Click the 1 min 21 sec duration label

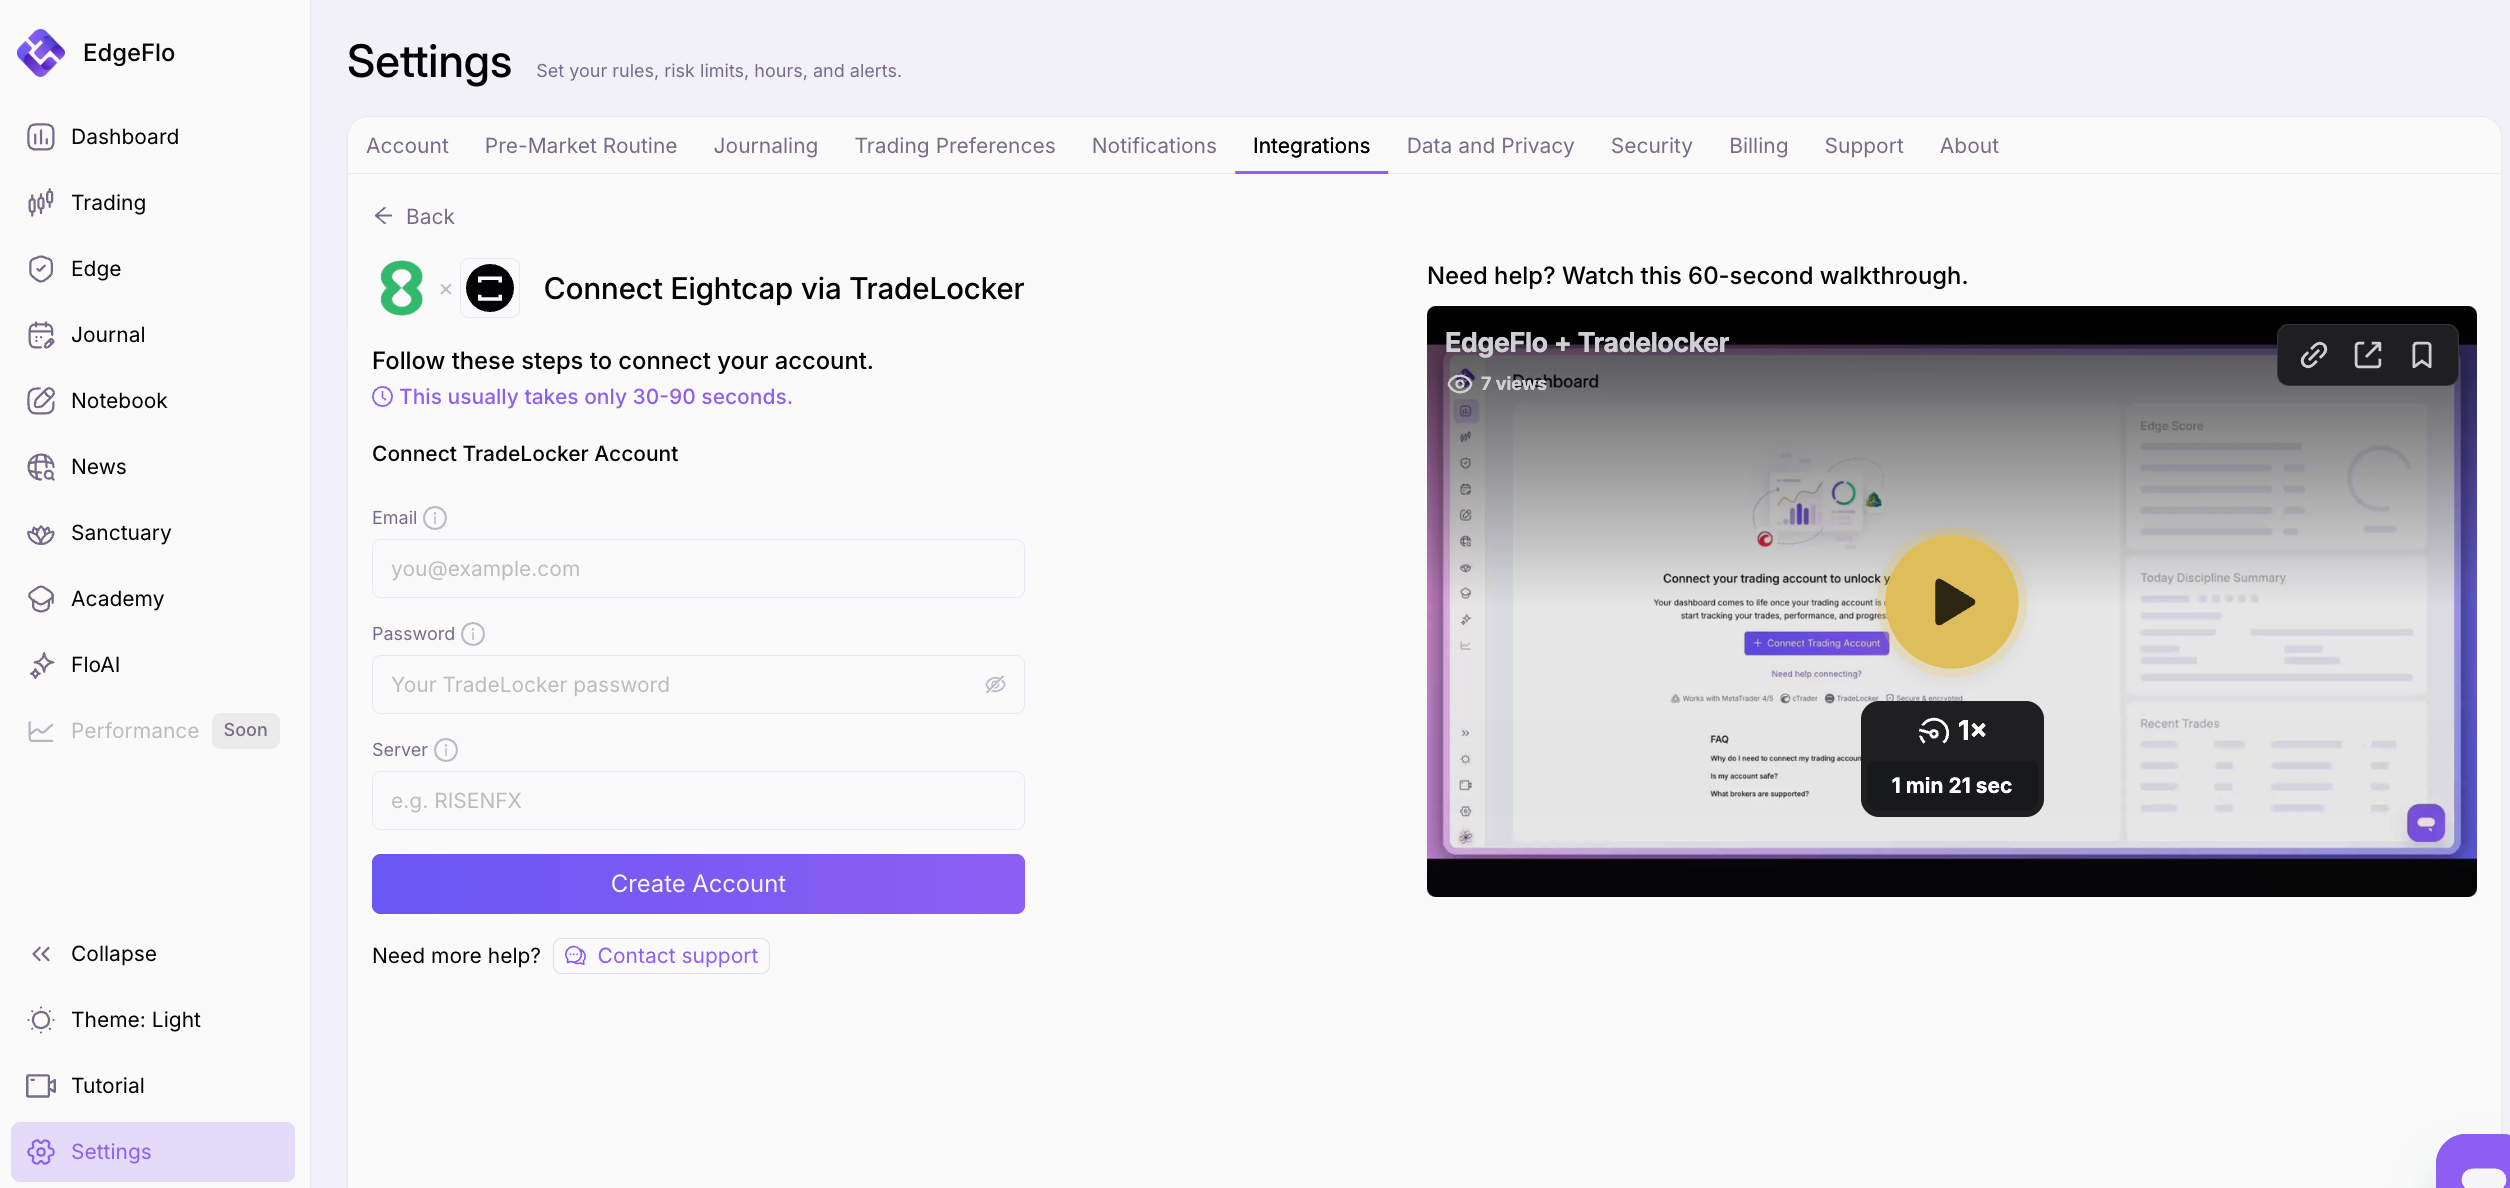tap(1952, 786)
